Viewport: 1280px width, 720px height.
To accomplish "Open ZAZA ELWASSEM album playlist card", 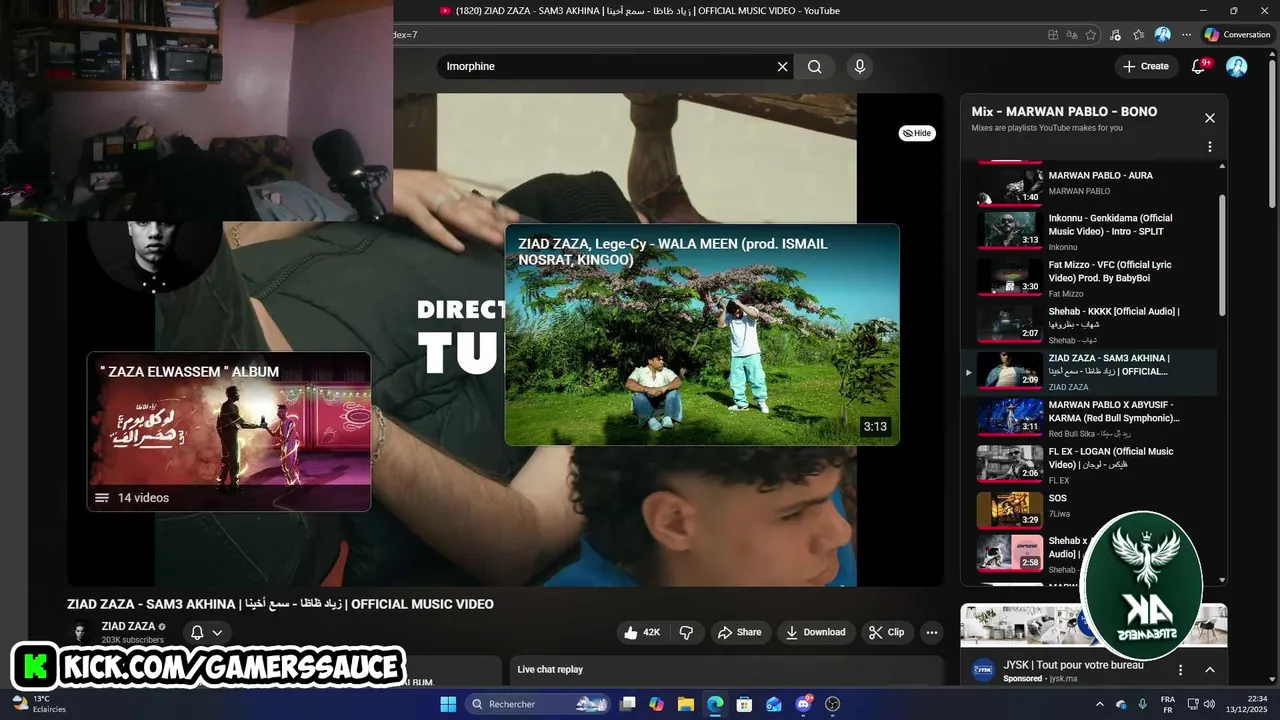I will pos(229,431).
